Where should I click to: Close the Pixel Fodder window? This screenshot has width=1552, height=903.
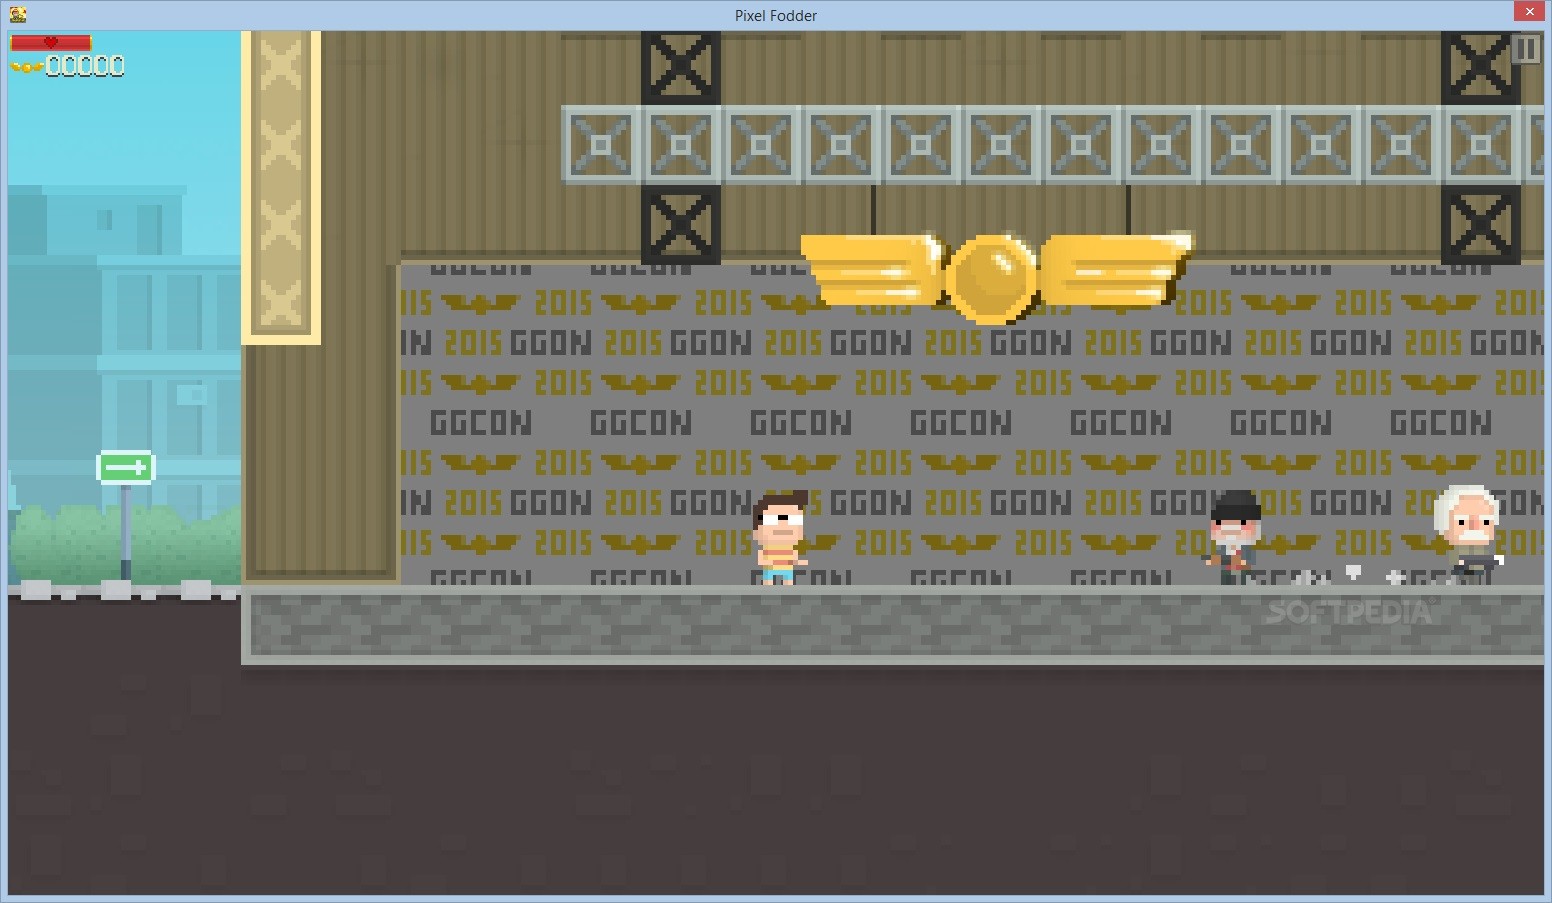(x=1527, y=11)
